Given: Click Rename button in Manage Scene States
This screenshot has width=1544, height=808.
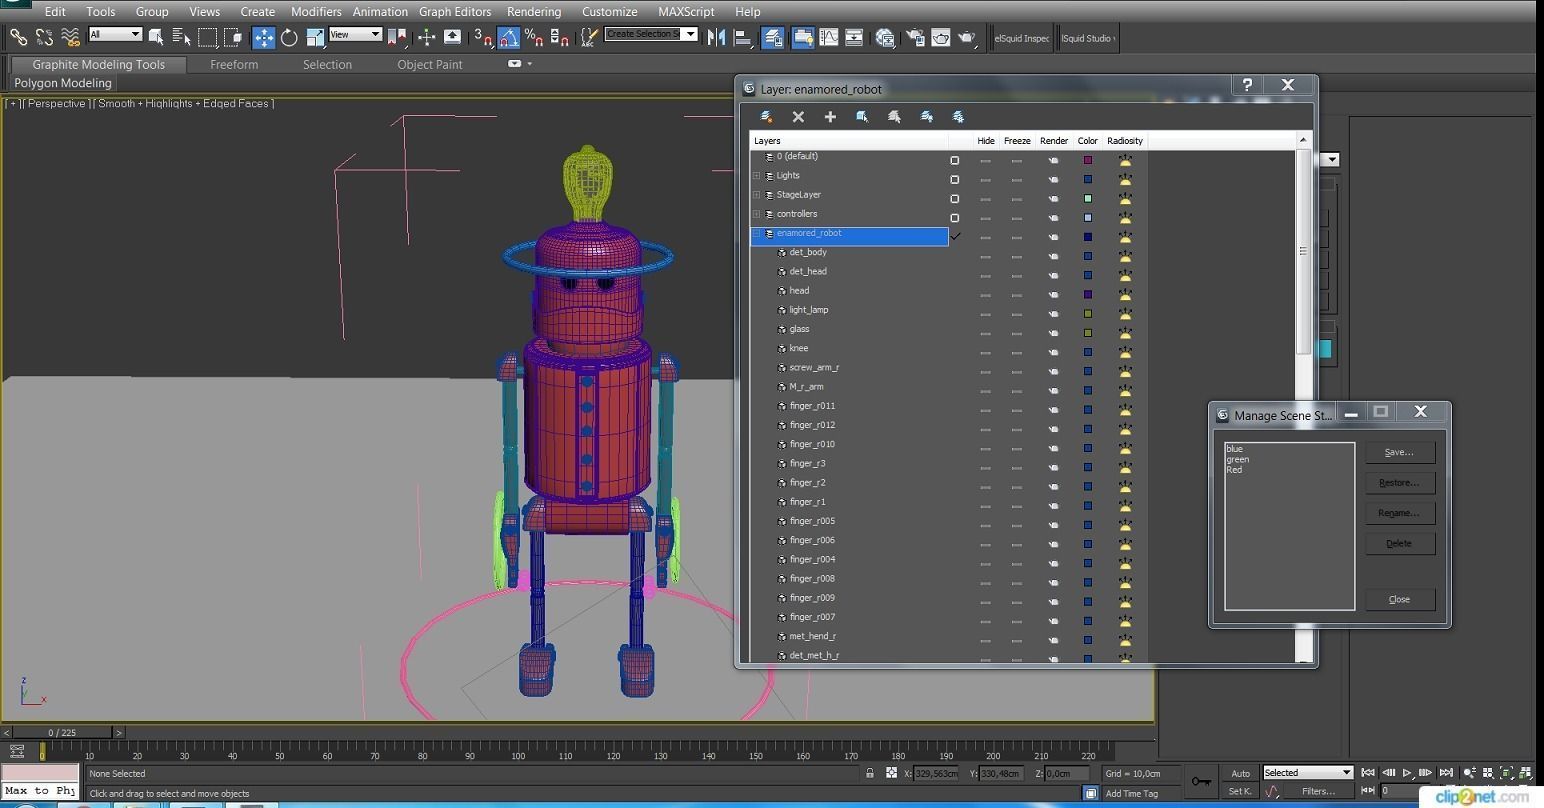Looking at the screenshot, I should (x=1400, y=512).
